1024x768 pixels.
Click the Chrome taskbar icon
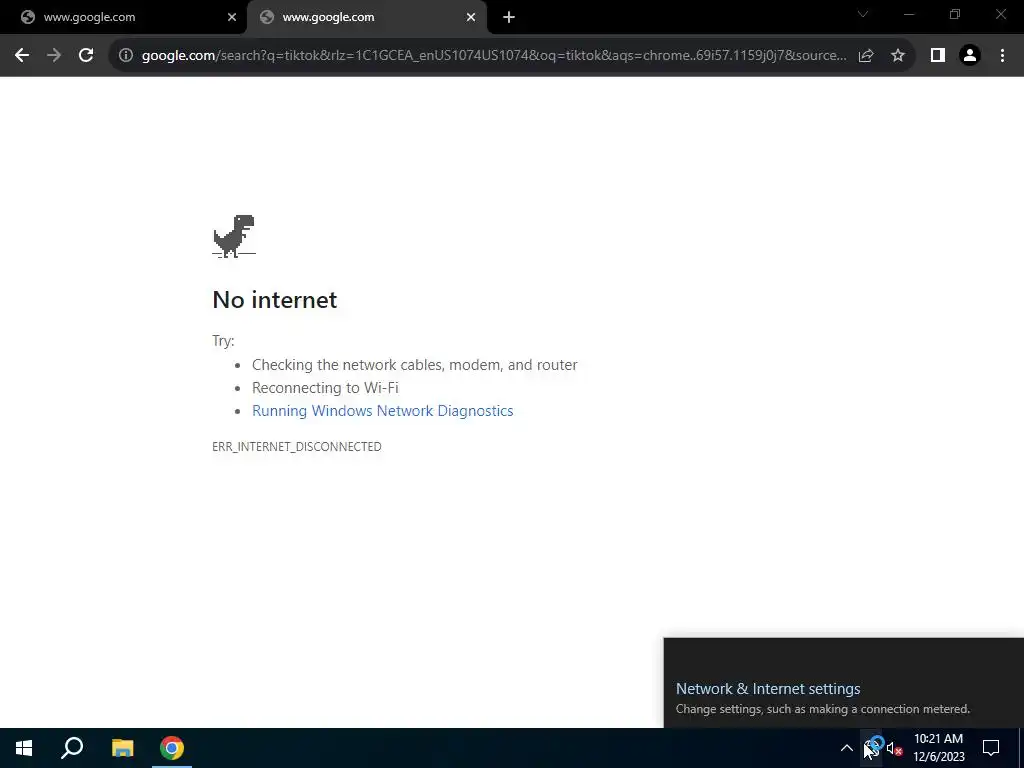[172, 748]
